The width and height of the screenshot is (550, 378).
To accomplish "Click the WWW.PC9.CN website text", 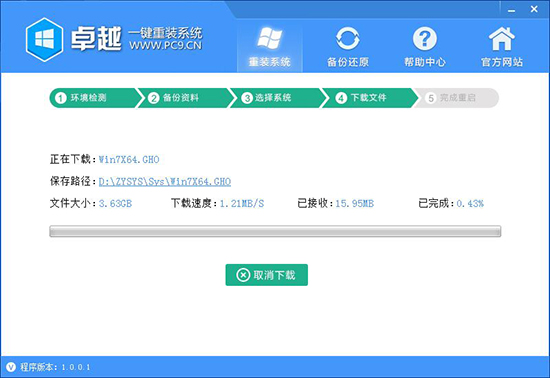I will point(166,46).
